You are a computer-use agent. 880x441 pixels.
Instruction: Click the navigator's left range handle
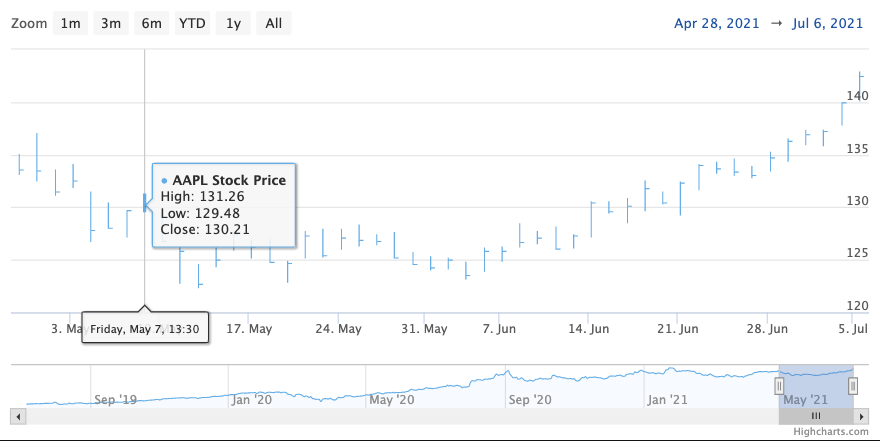[779, 385]
